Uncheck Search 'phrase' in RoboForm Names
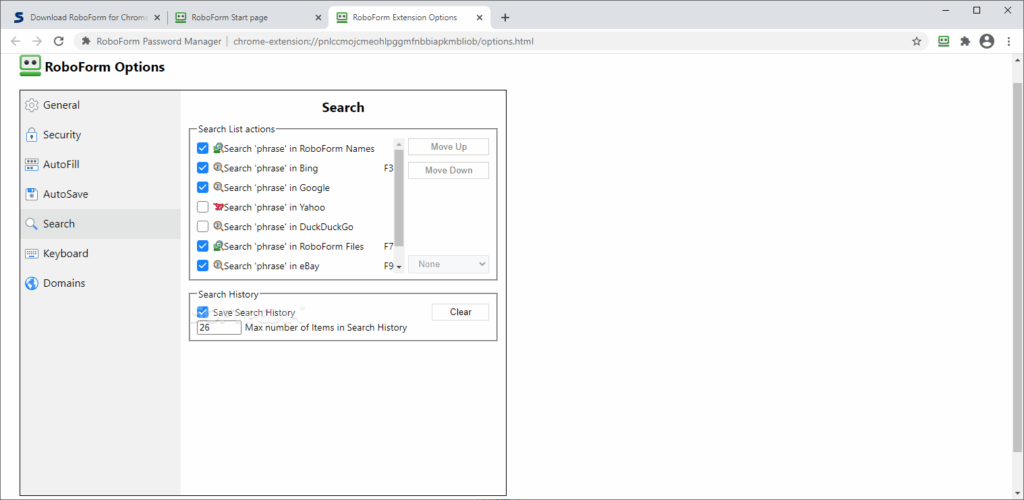 202,148
